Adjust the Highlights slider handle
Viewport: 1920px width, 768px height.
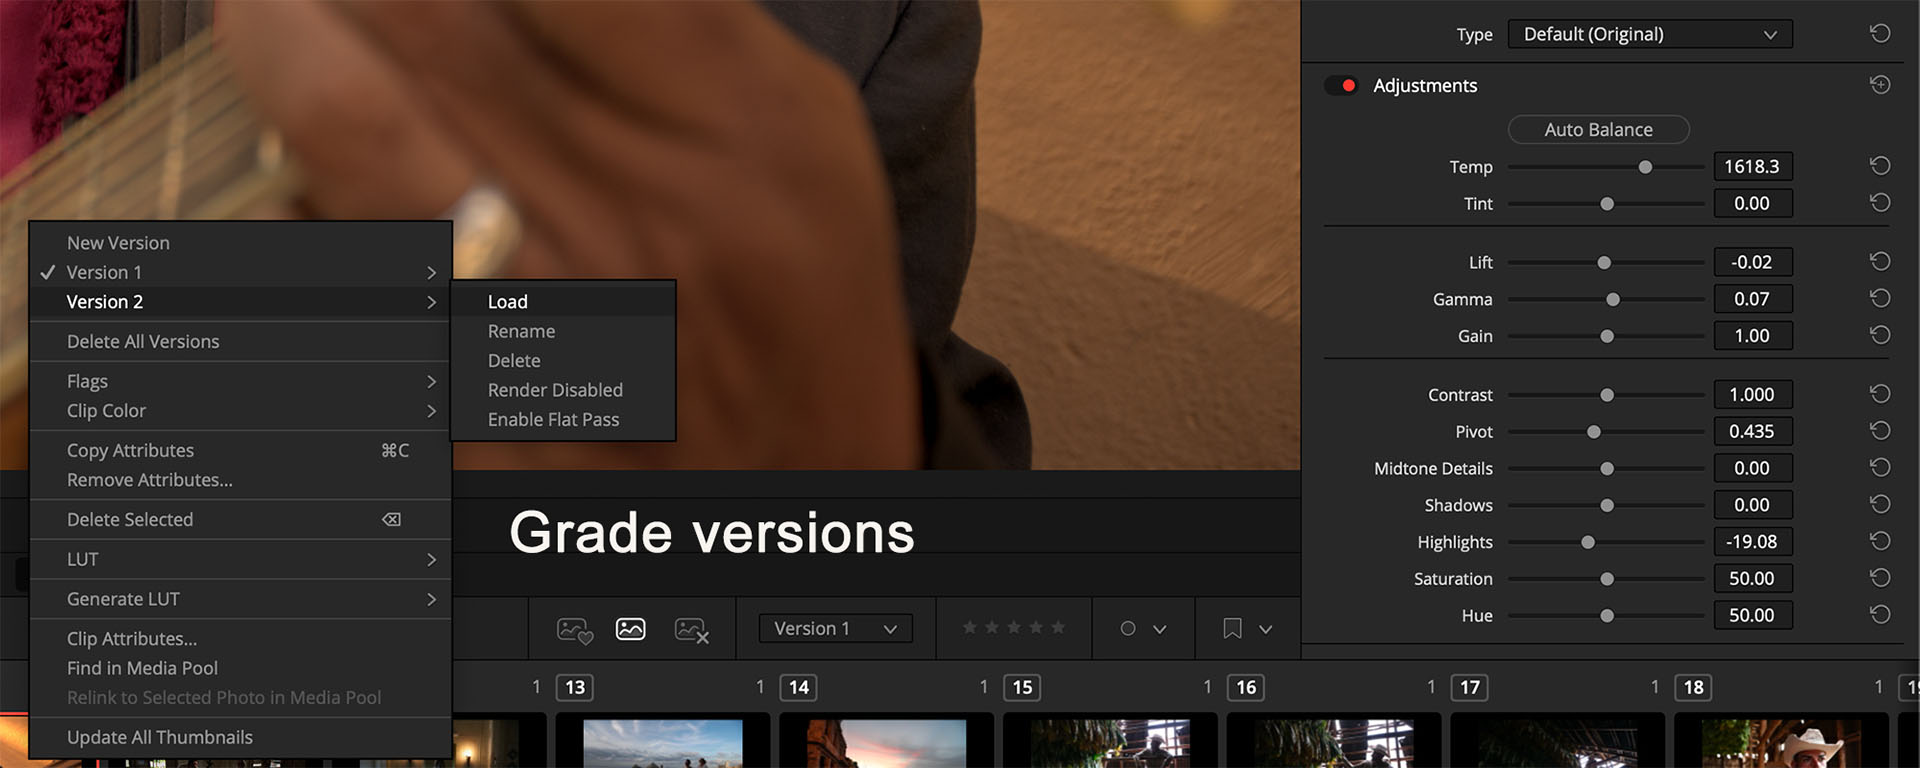(1587, 542)
